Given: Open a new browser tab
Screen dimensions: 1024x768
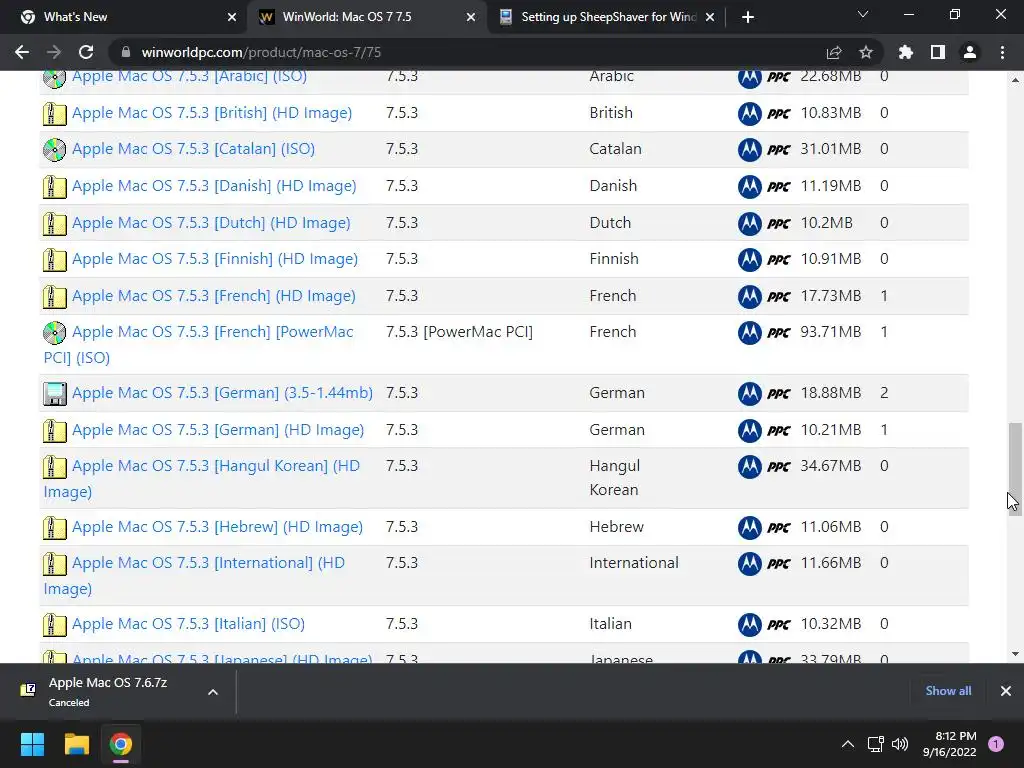Looking at the screenshot, I should click(748, 17).
